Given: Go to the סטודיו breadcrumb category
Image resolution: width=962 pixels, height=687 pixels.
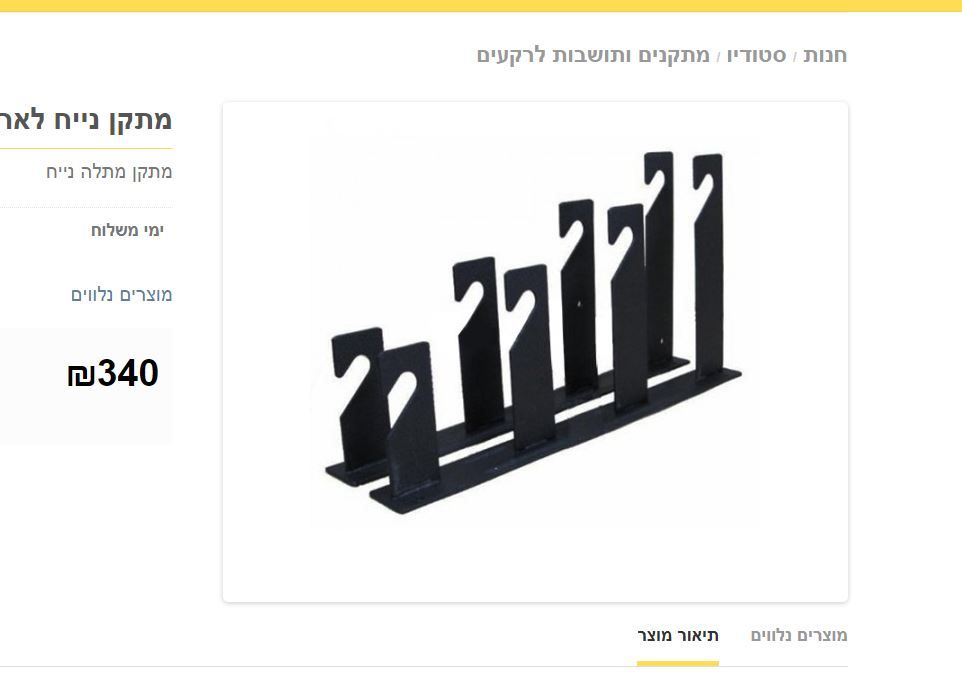Looking at the screenshot, I should coord(759,55).
